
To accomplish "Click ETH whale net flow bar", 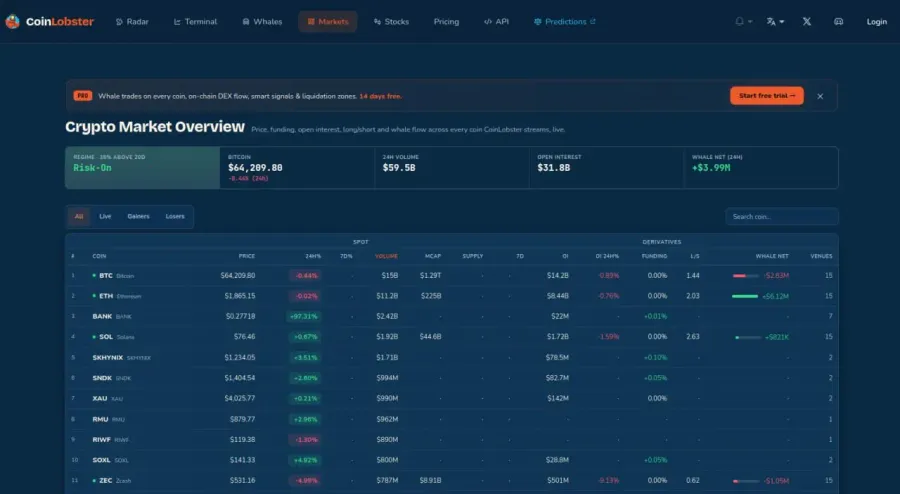I will pyautogui.click(x=745, y=296).
